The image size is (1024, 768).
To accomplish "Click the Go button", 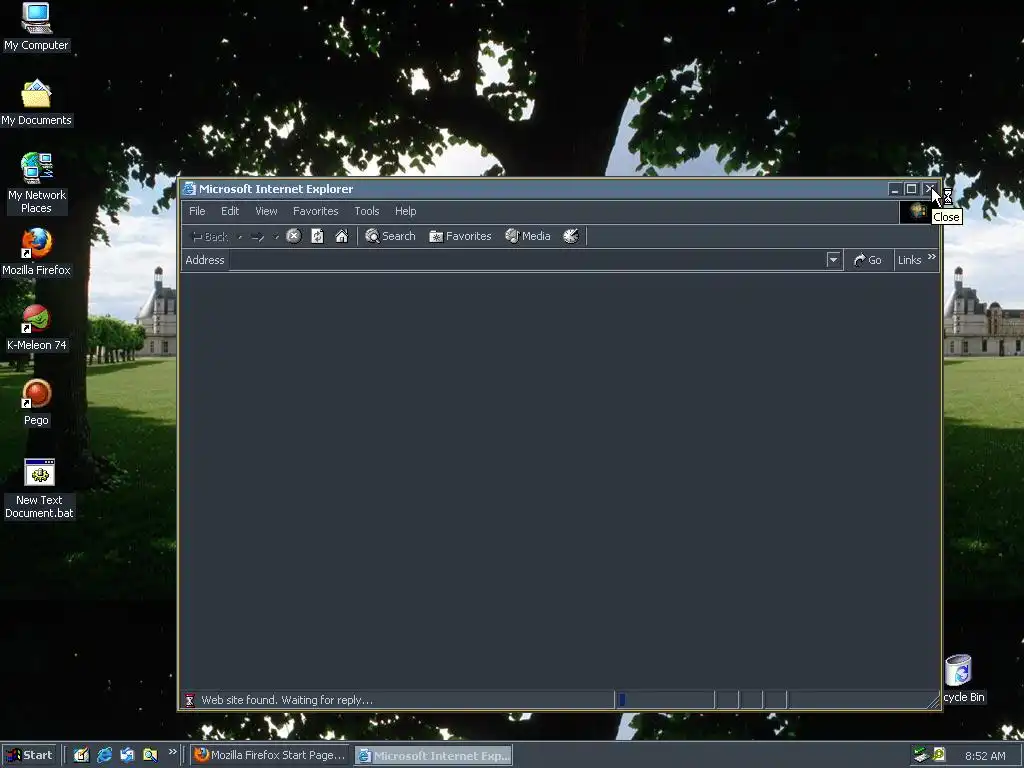I will tap(868, 260).
